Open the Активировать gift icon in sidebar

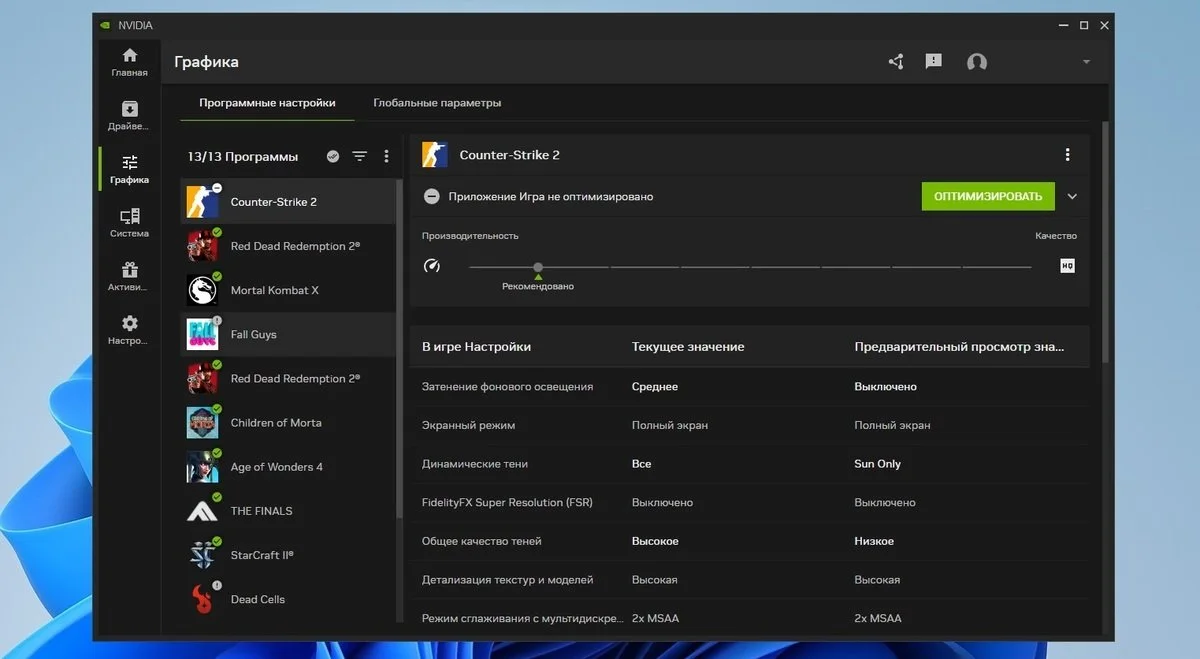click(129, 277)
